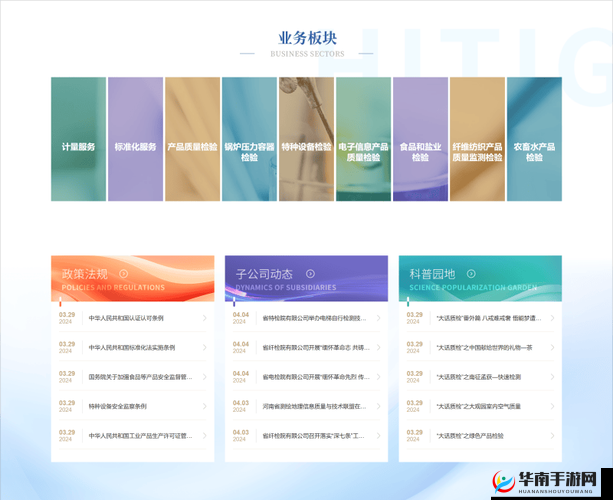Open the 标准化服务 sector card
Image resolution: width=613 pixels, height=500 pixels.
[x=135, y=139]
